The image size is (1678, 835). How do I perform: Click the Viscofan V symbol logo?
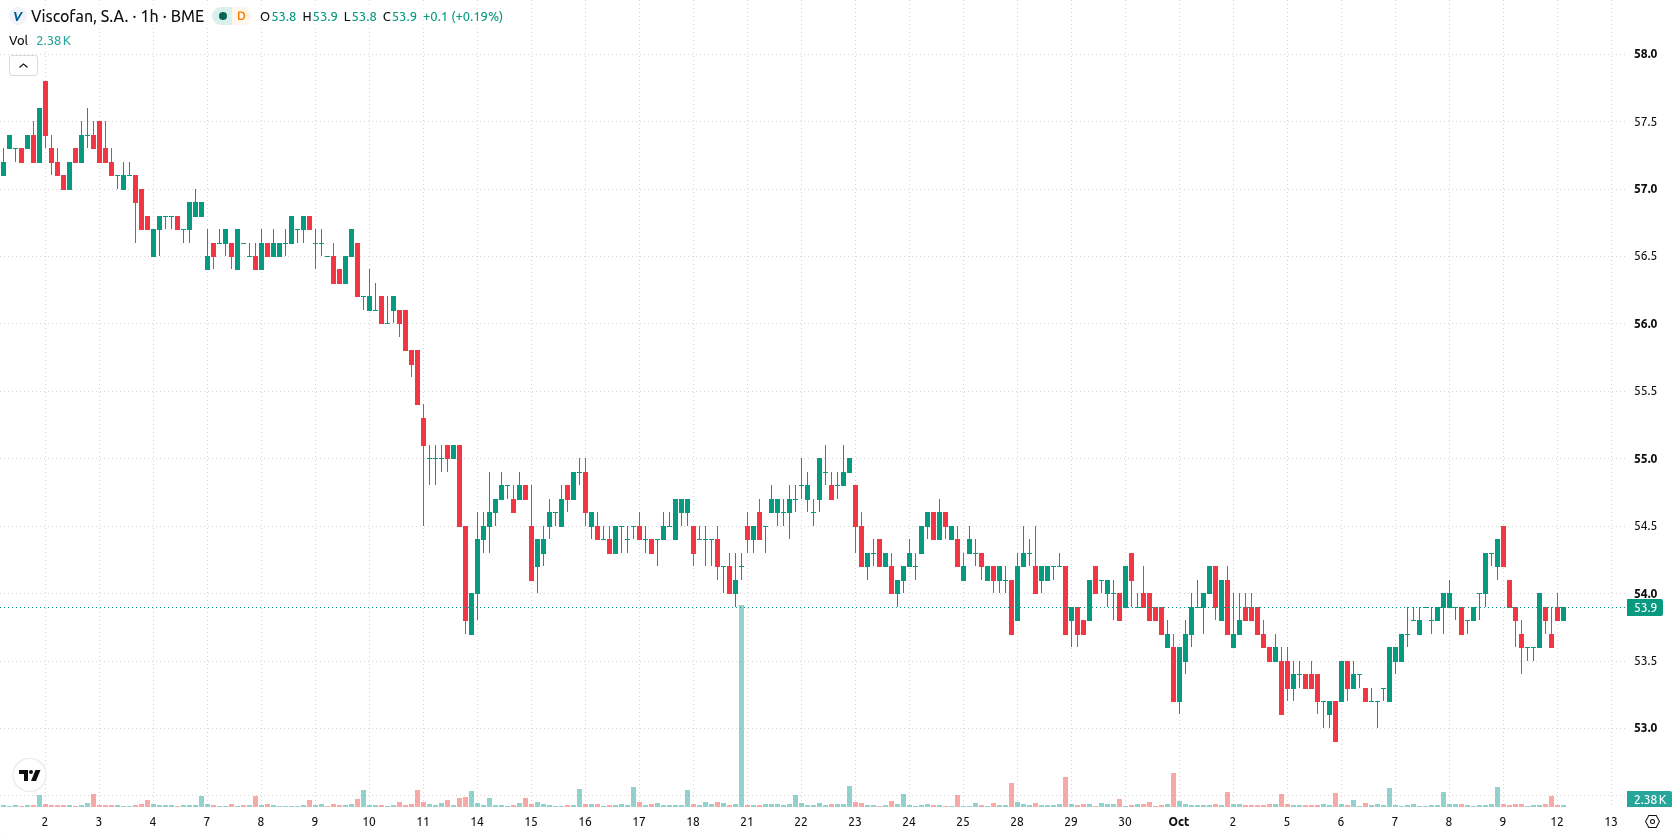tap(17, 17)
